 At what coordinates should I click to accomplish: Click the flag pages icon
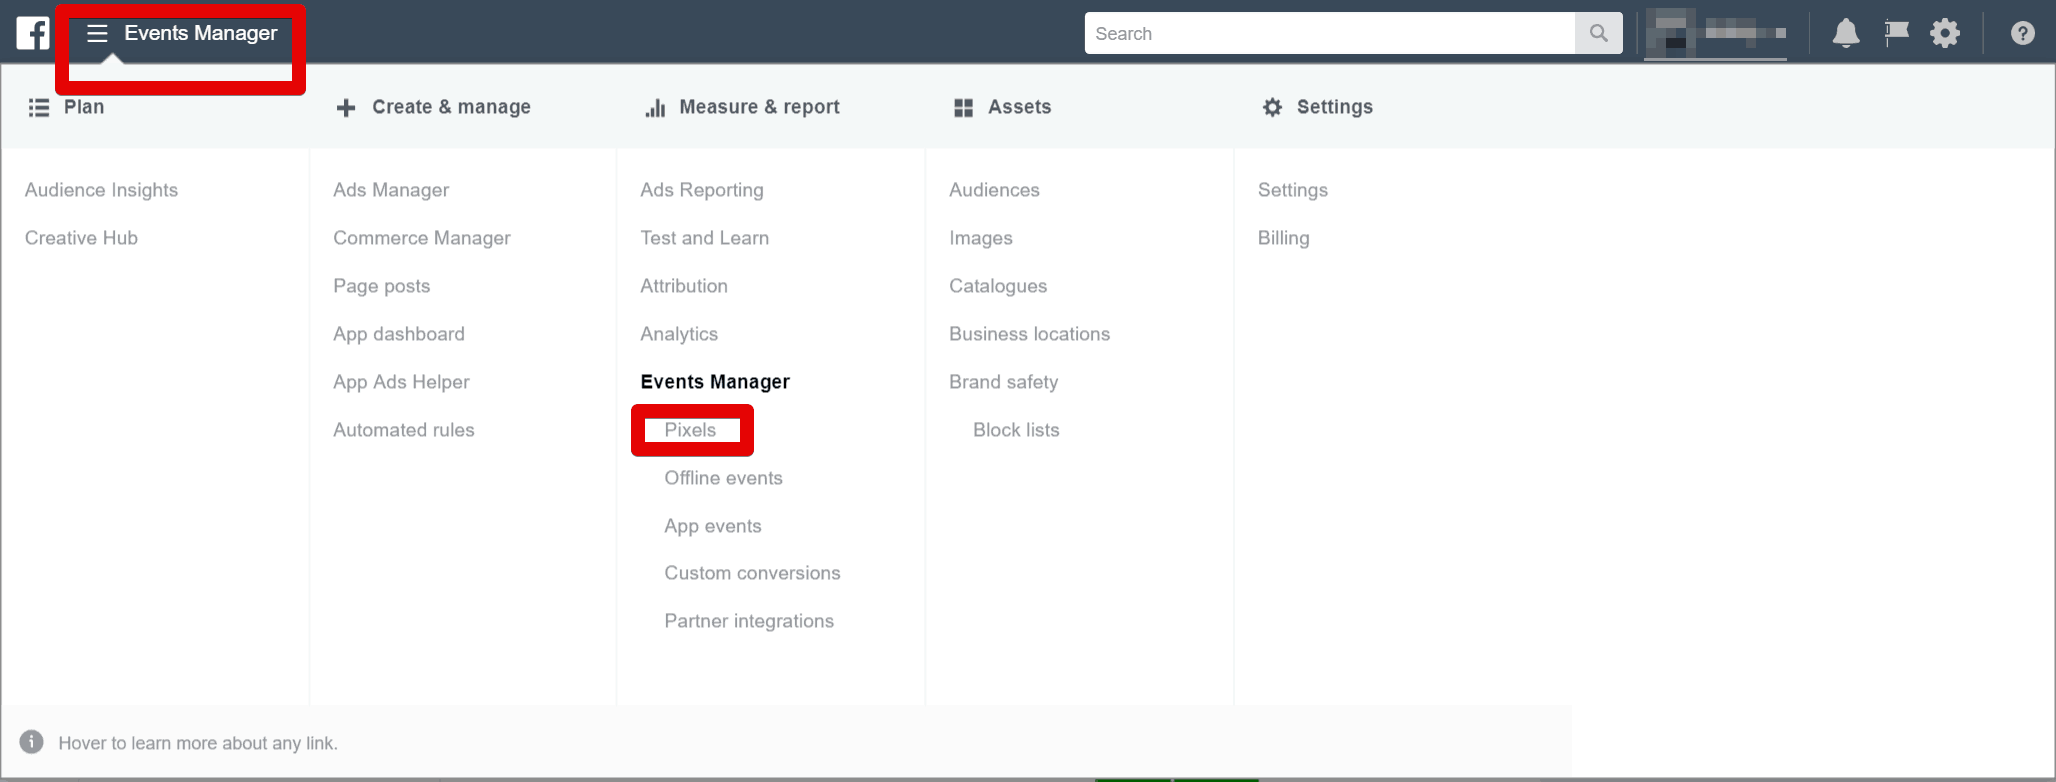coord(1896,34)
